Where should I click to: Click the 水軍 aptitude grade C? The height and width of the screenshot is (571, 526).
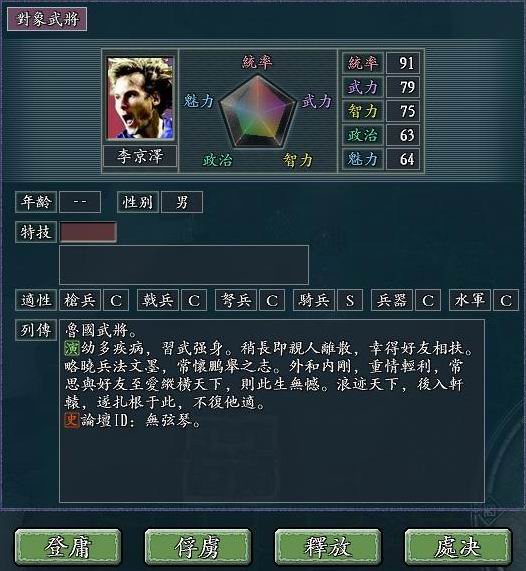point(506,300)
